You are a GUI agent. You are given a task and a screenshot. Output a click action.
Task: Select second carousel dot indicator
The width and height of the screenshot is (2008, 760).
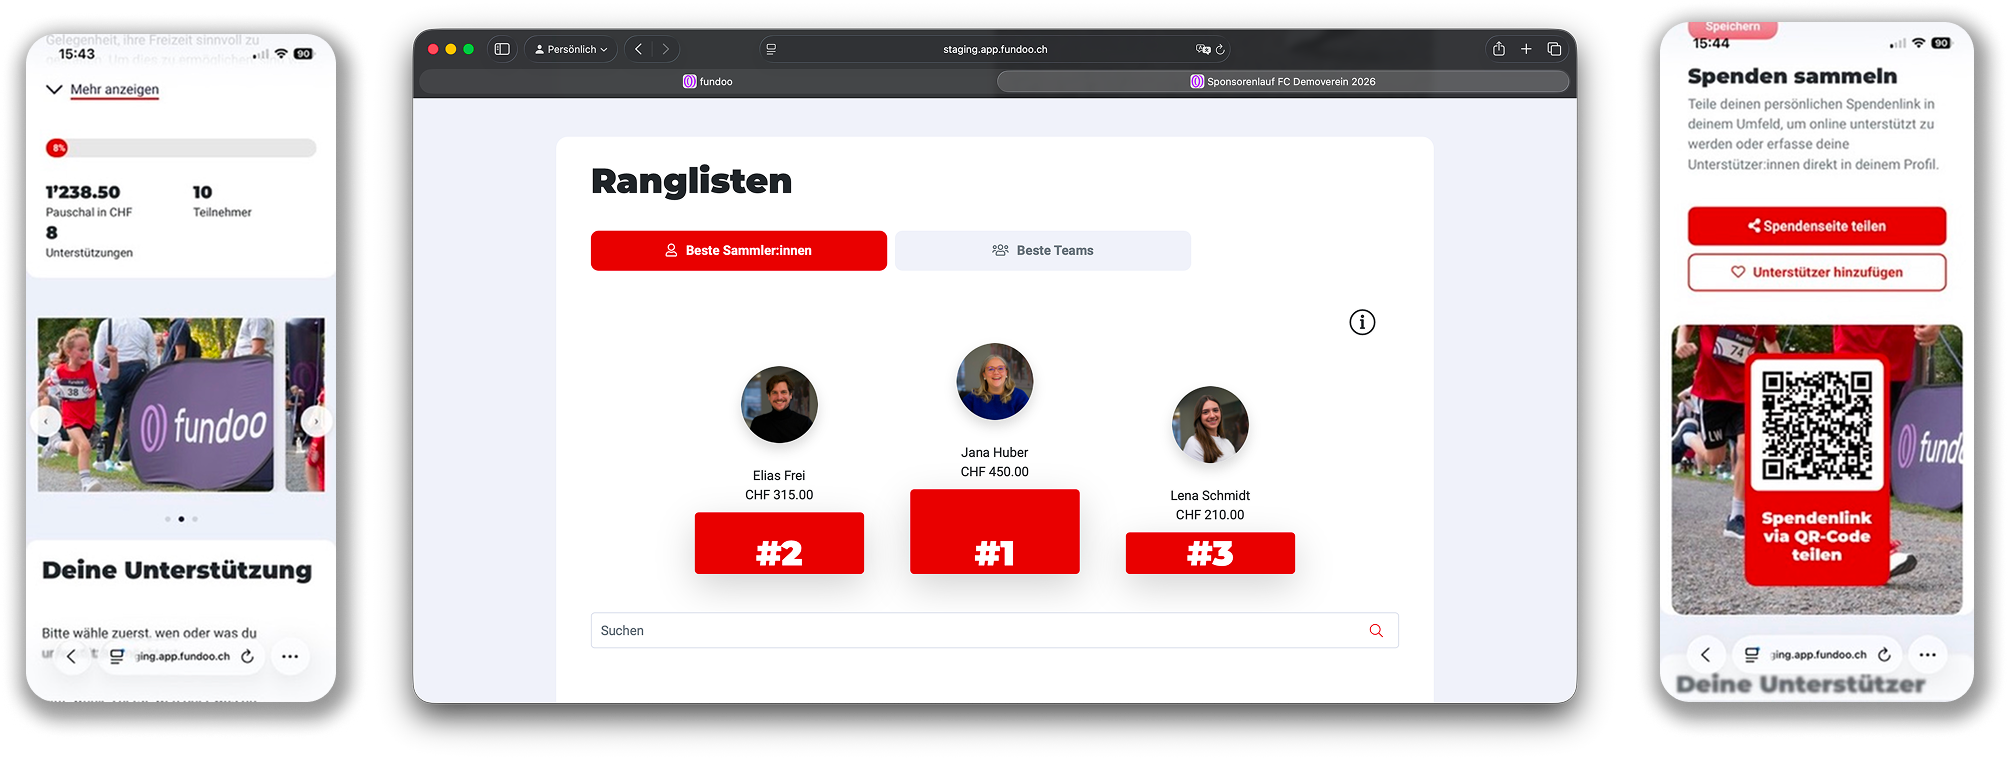(181, 519)
